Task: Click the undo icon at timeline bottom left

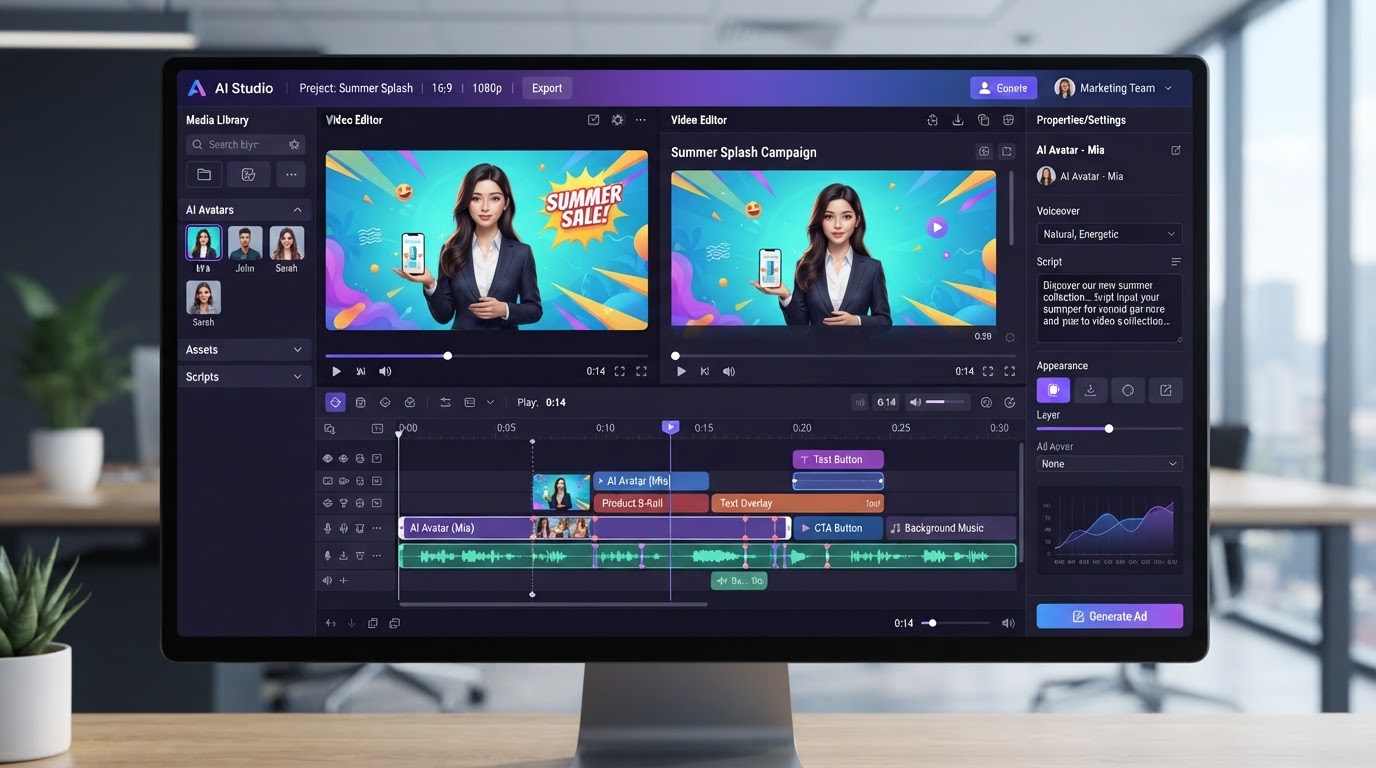Action: (x=331, y=623)
